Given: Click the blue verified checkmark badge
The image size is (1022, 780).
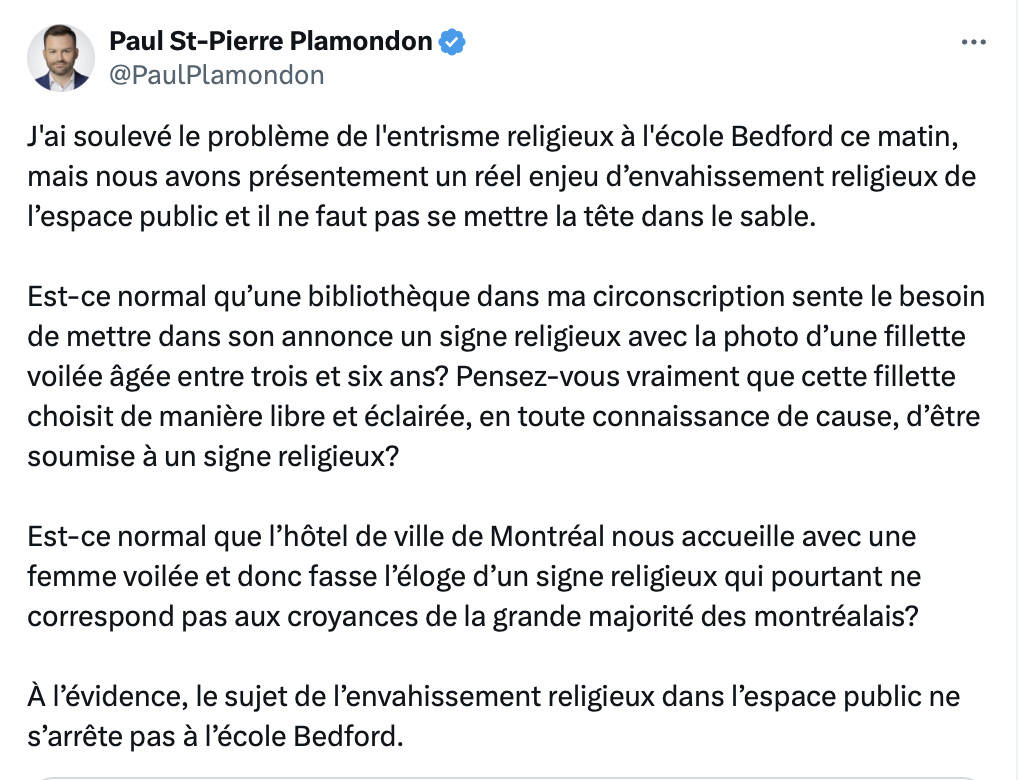Looking at the screenshot, I should coord(452,42).
